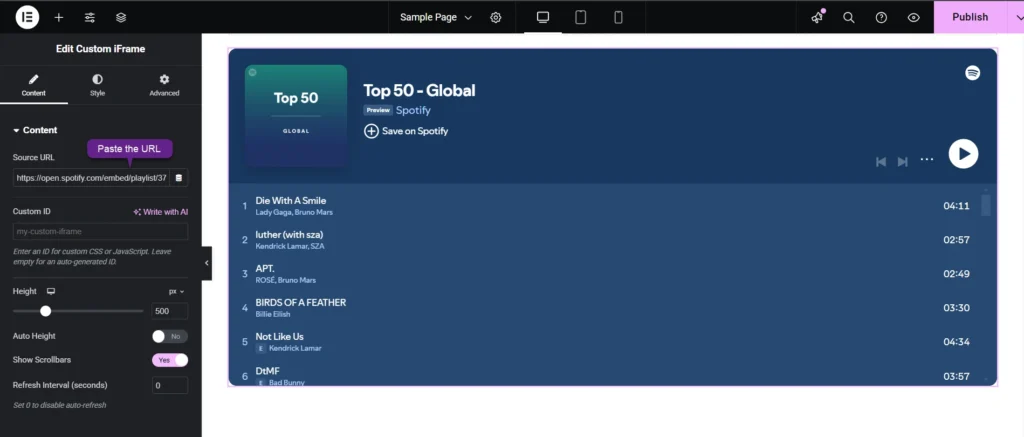Click the 03:30 track duration

pos(956,308)
